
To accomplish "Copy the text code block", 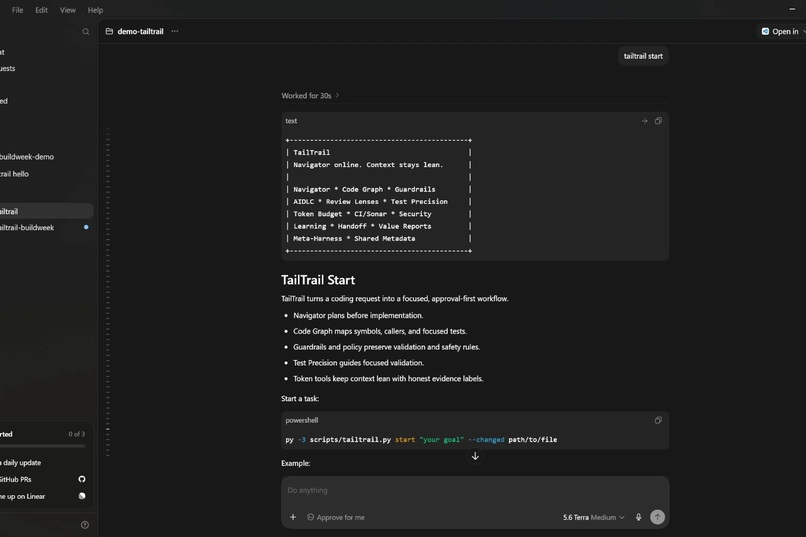I will coord(658,121).
